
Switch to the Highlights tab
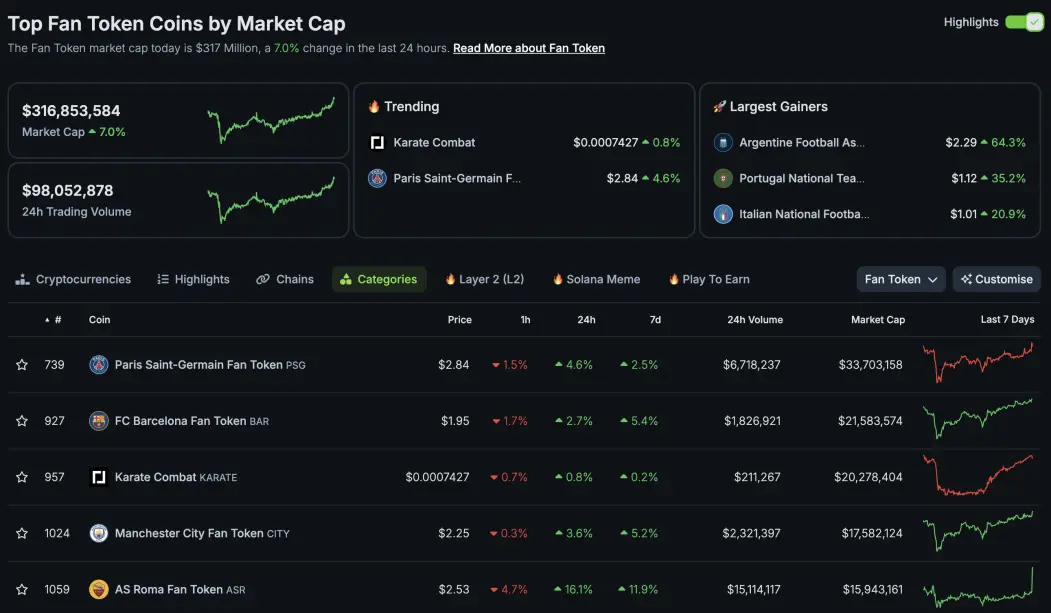pos(193,279)
